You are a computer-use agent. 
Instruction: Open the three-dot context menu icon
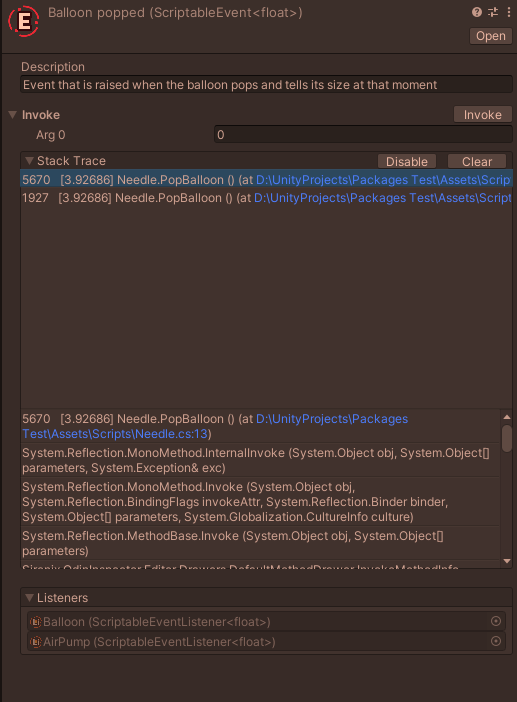[508, 12]
